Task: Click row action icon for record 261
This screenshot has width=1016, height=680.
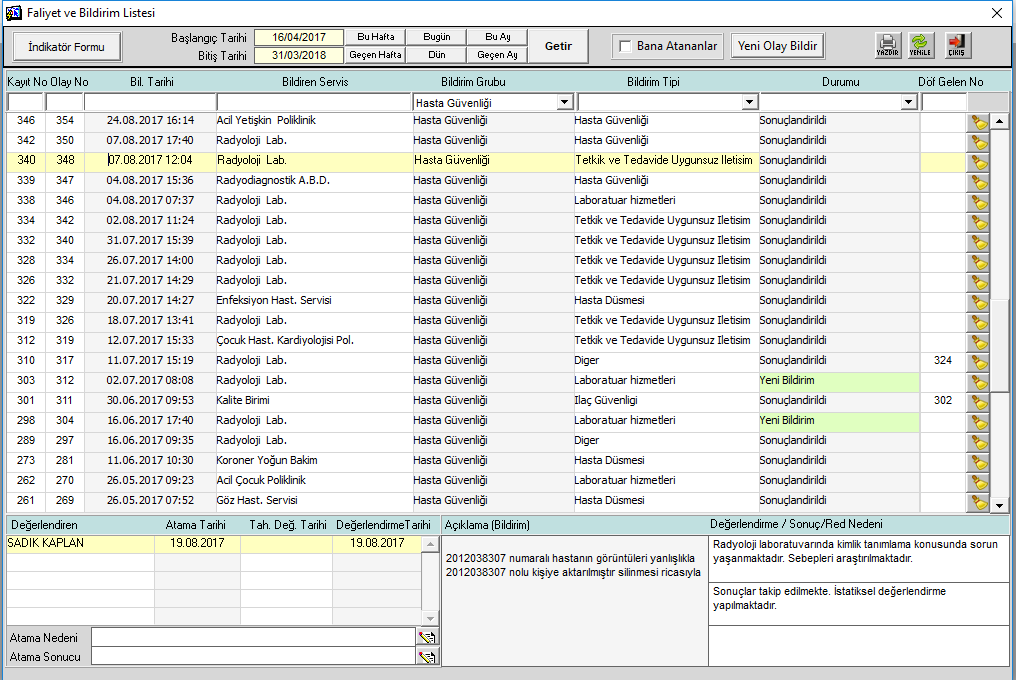Action: [x=979, y=502]
